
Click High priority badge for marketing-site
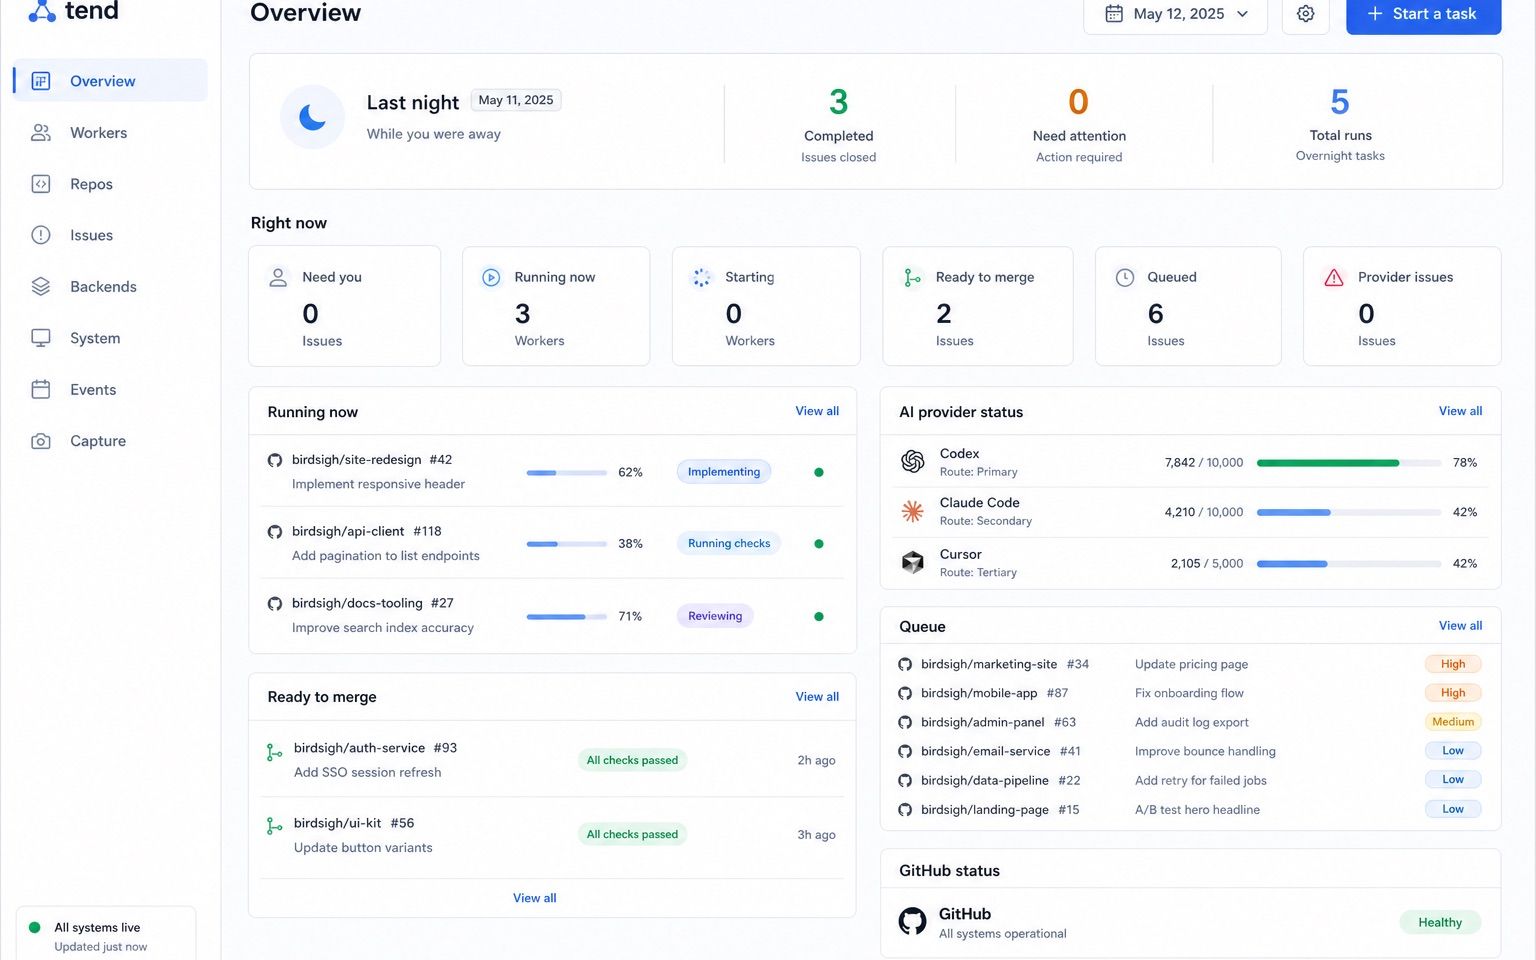1453,664
